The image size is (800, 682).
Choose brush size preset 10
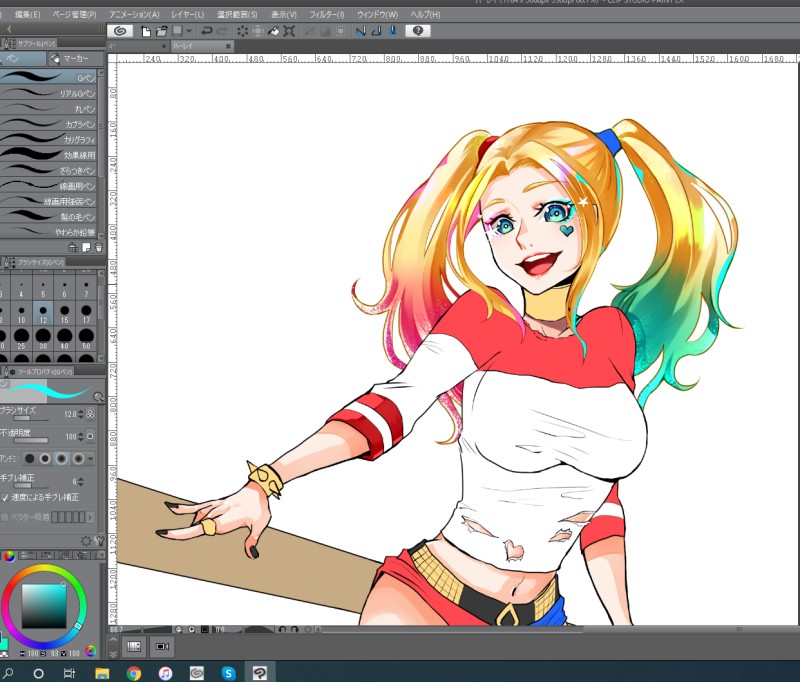pos(21,313)
